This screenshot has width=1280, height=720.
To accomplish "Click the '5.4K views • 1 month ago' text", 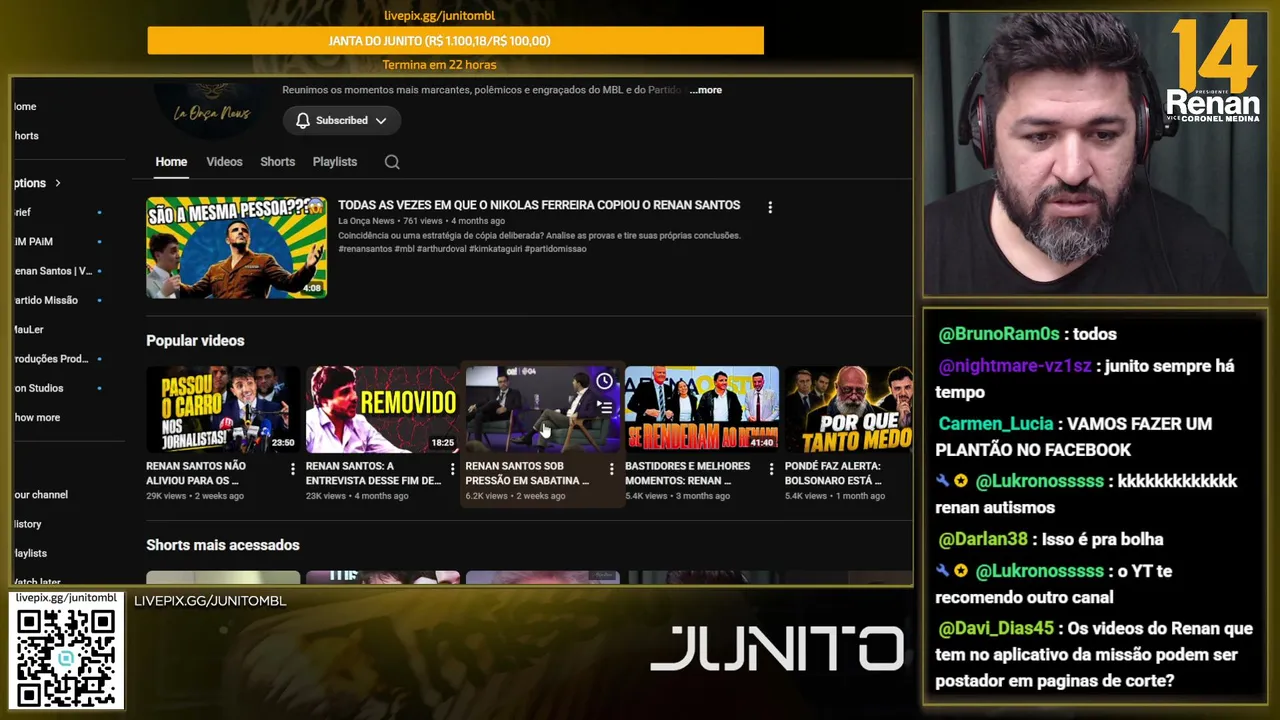I will (835, 496).
